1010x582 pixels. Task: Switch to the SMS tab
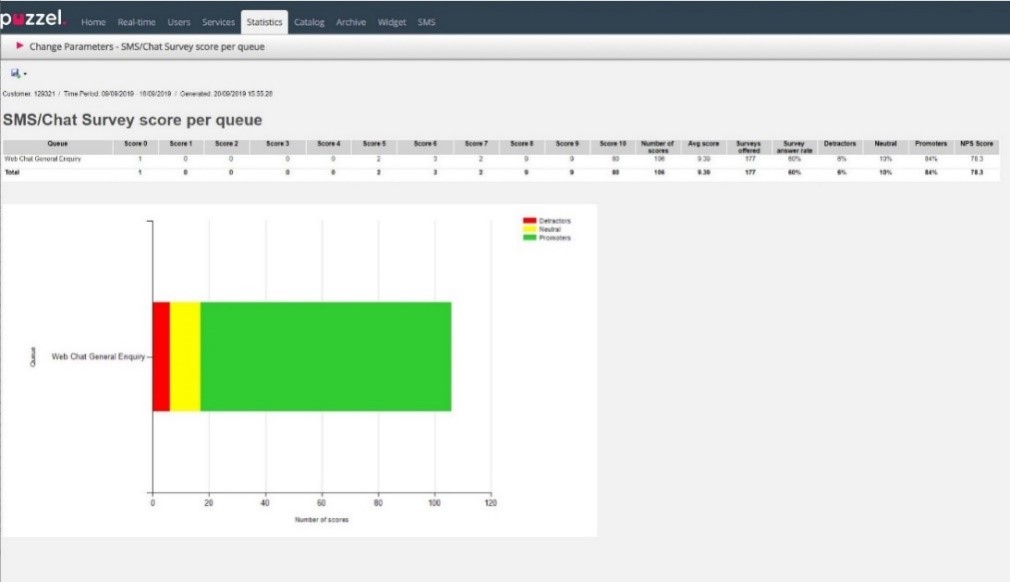coord(426,22)
